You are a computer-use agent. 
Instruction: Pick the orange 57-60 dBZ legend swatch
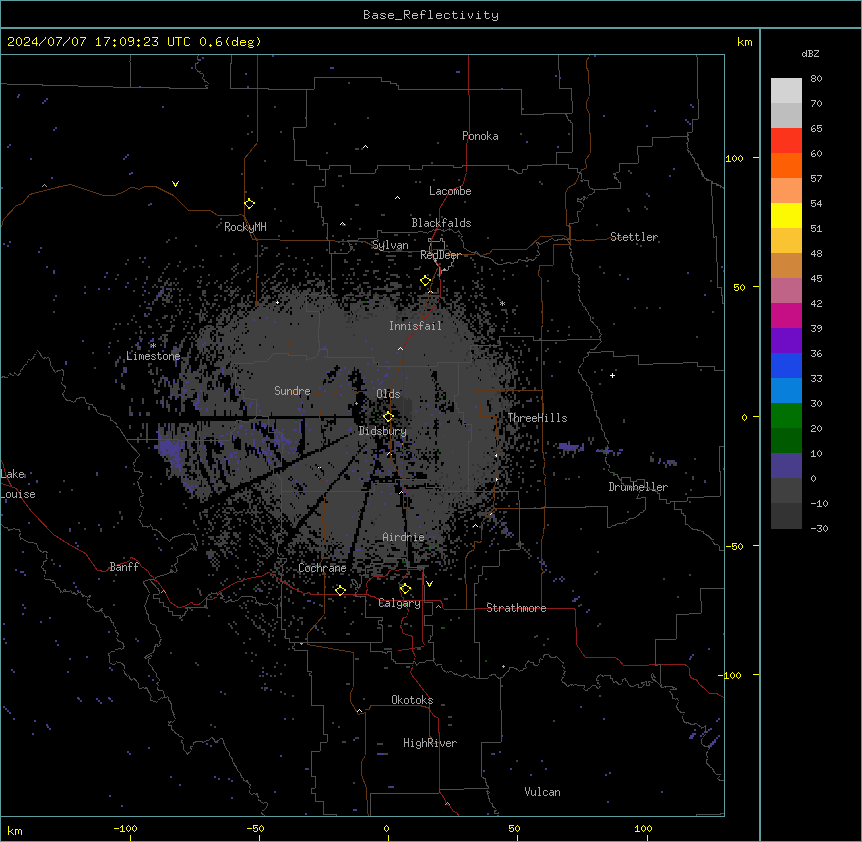click(x=786, y=165)
